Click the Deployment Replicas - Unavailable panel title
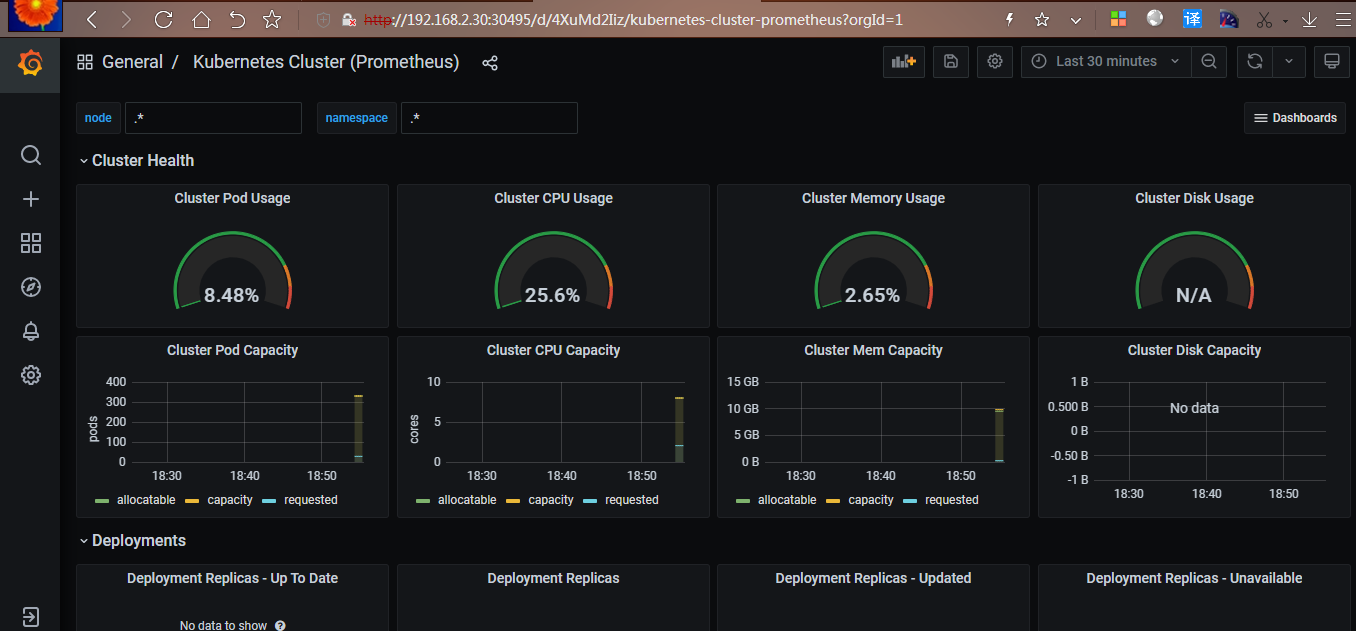This screenshot has height=631, width=1356. tap(1194, 578)
